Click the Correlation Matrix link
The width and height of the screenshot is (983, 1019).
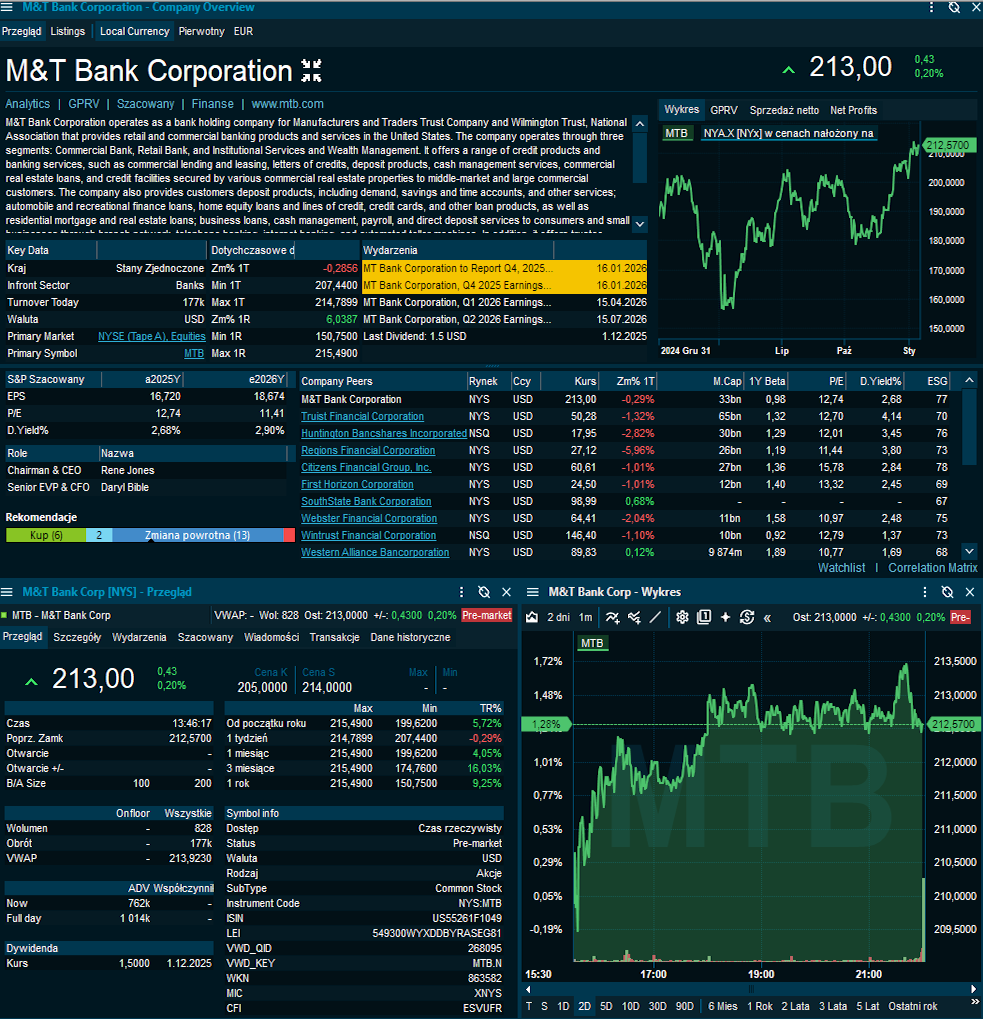[x=932, y=567]
